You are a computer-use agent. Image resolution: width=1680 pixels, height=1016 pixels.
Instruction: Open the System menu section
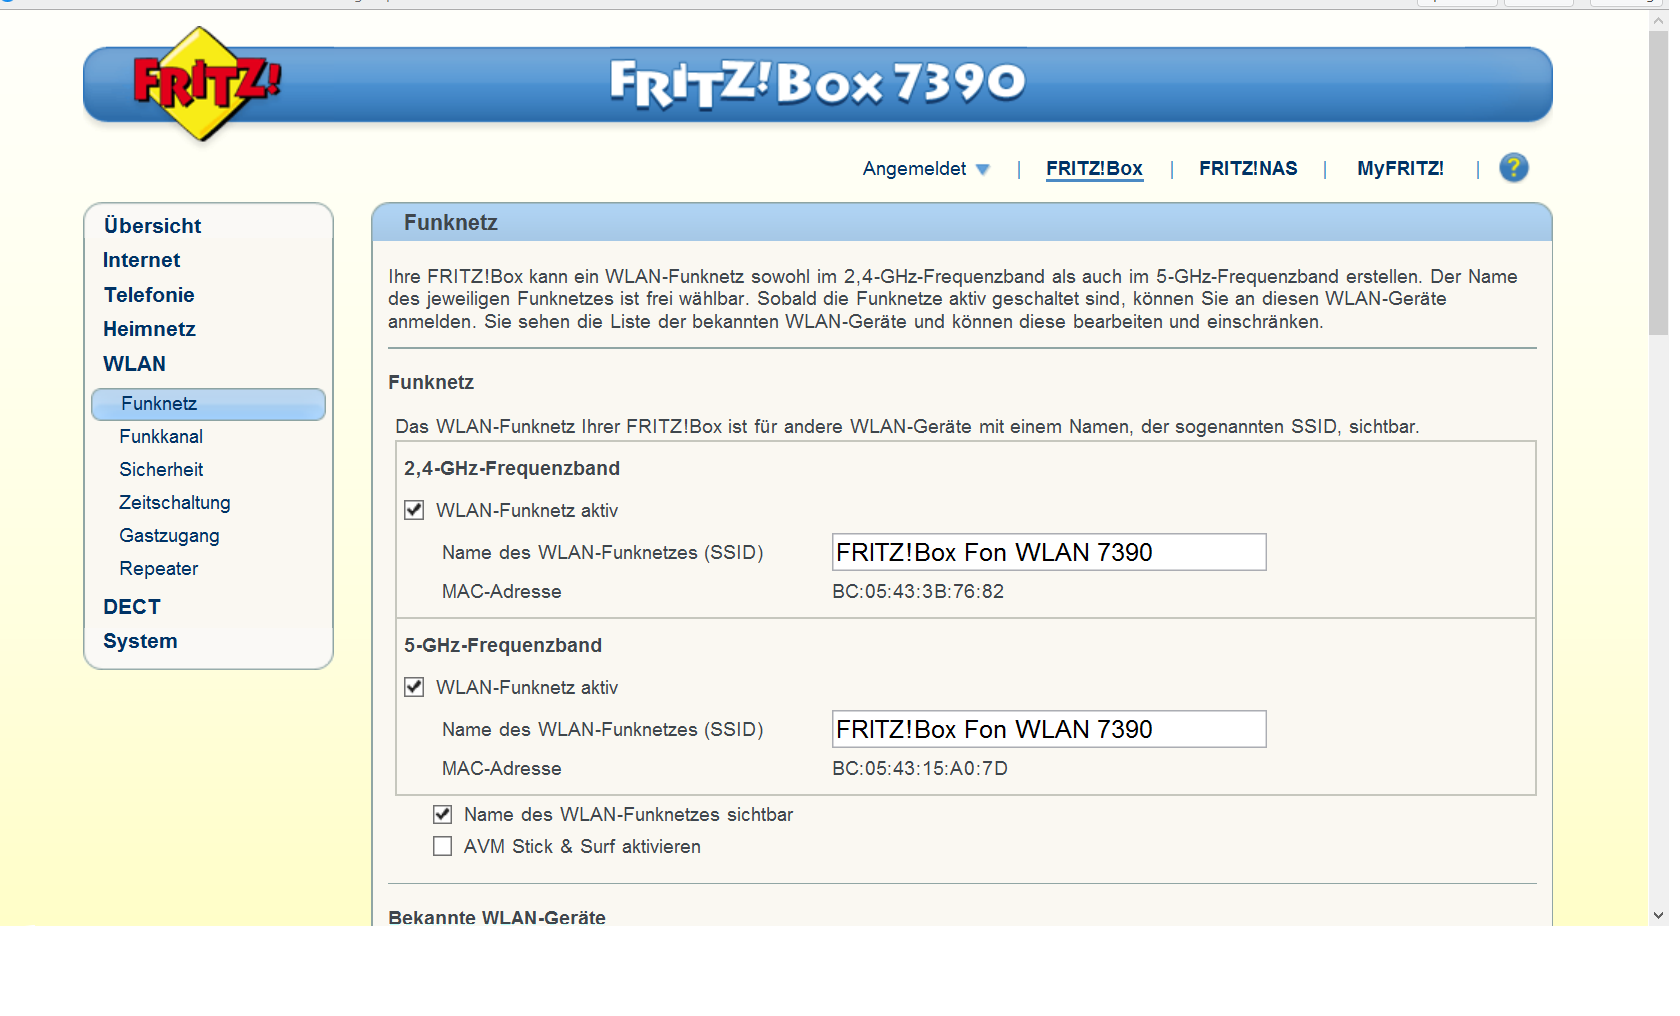140,641
